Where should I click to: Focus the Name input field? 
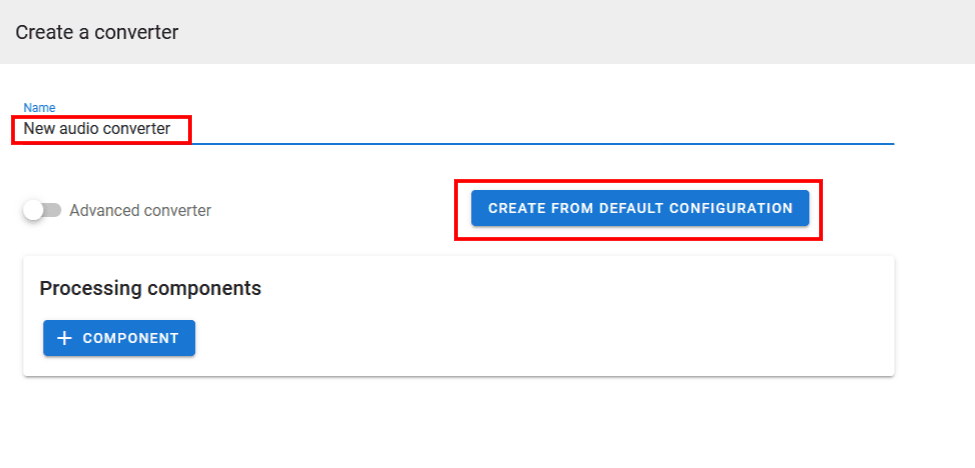(x=500, y=129)
